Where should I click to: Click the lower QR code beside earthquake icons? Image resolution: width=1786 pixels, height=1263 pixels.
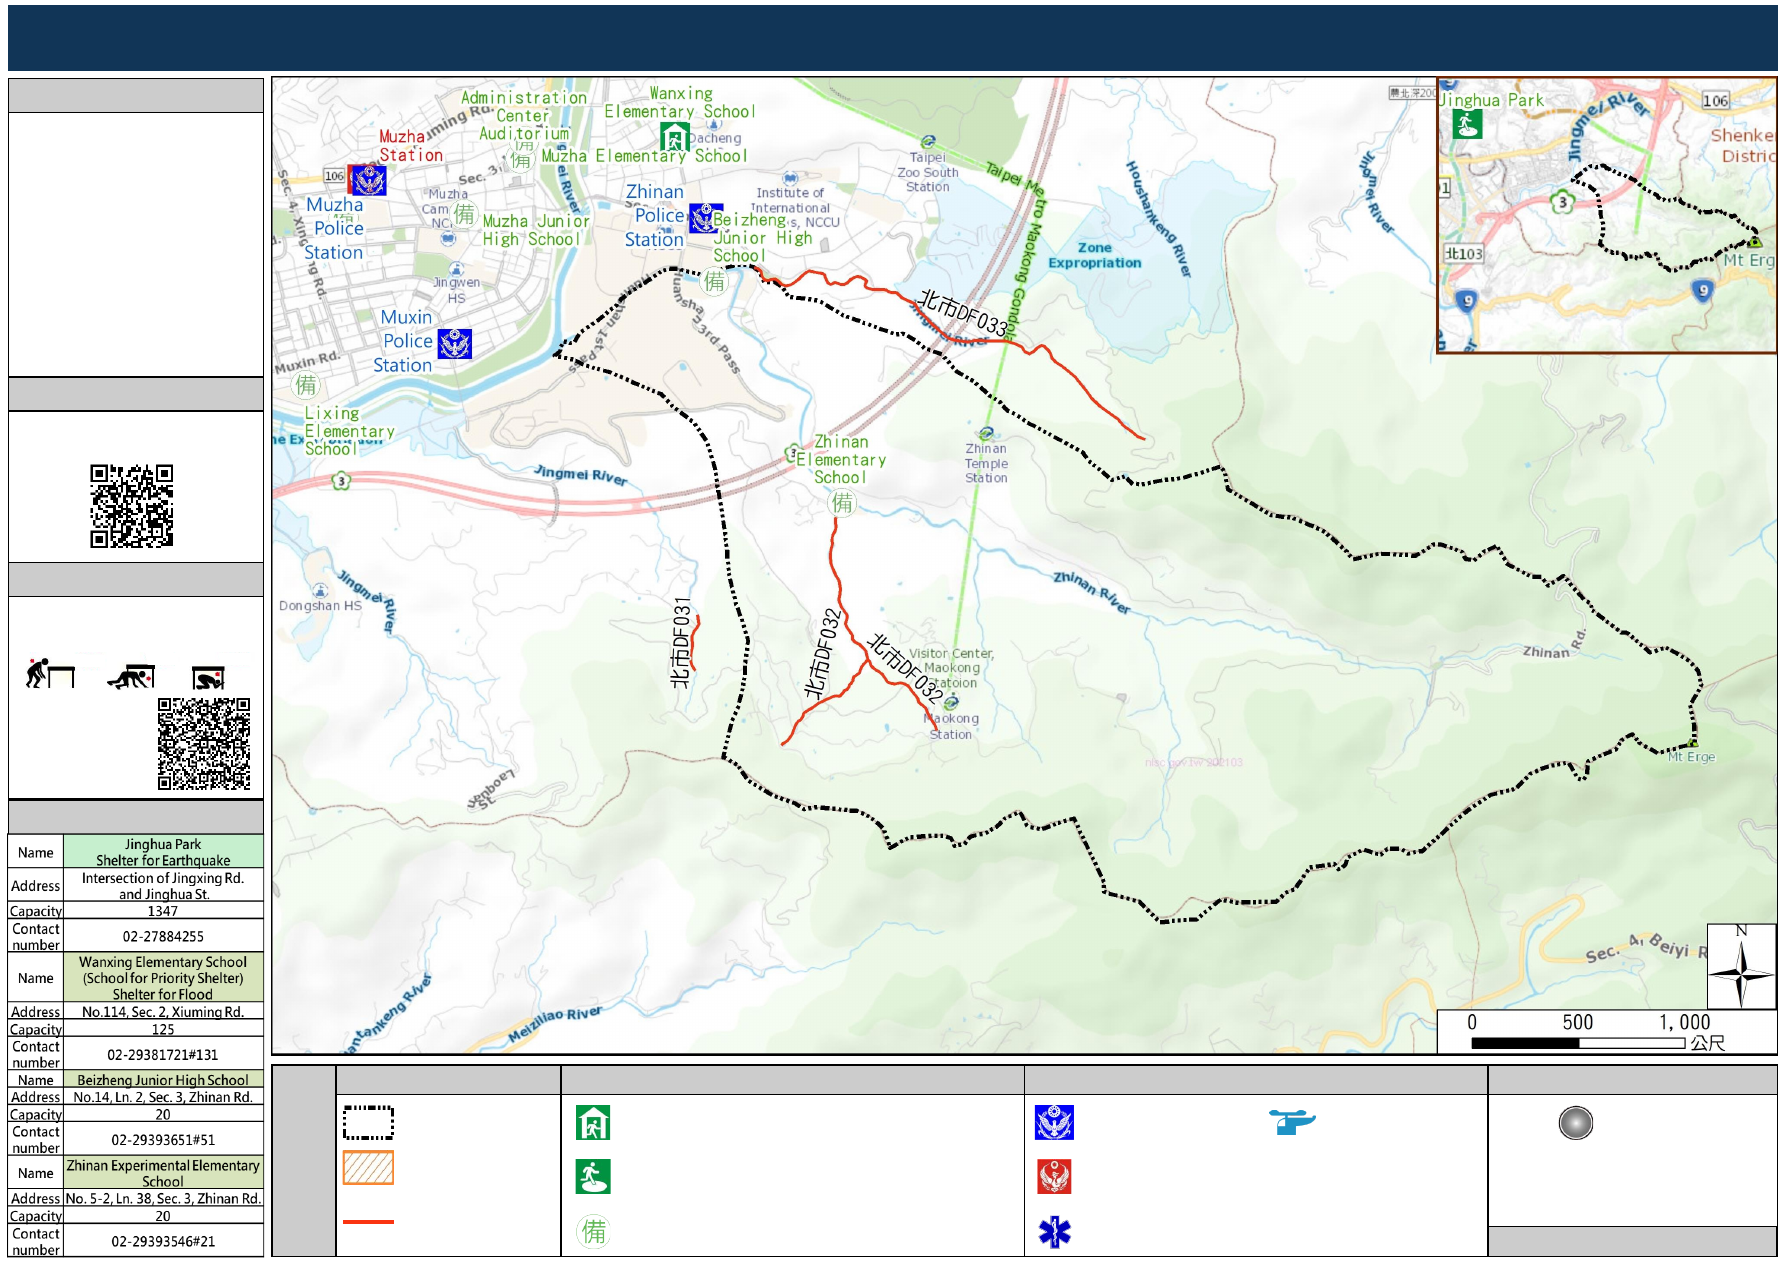tap(204, 744)
